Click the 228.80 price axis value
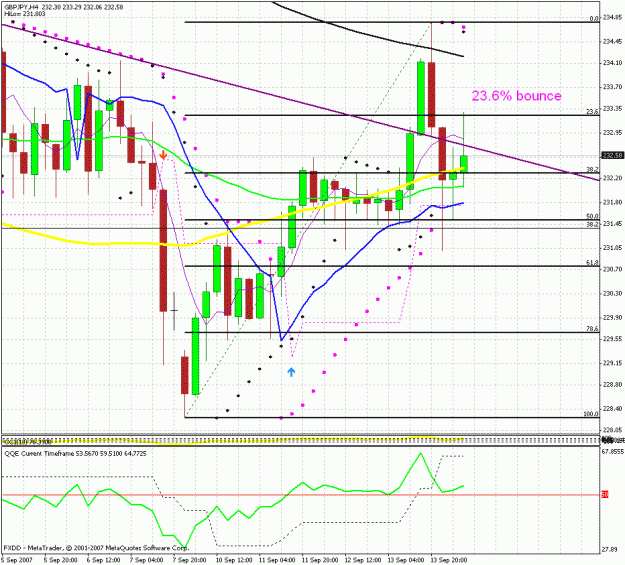 [x=612, y=384]
